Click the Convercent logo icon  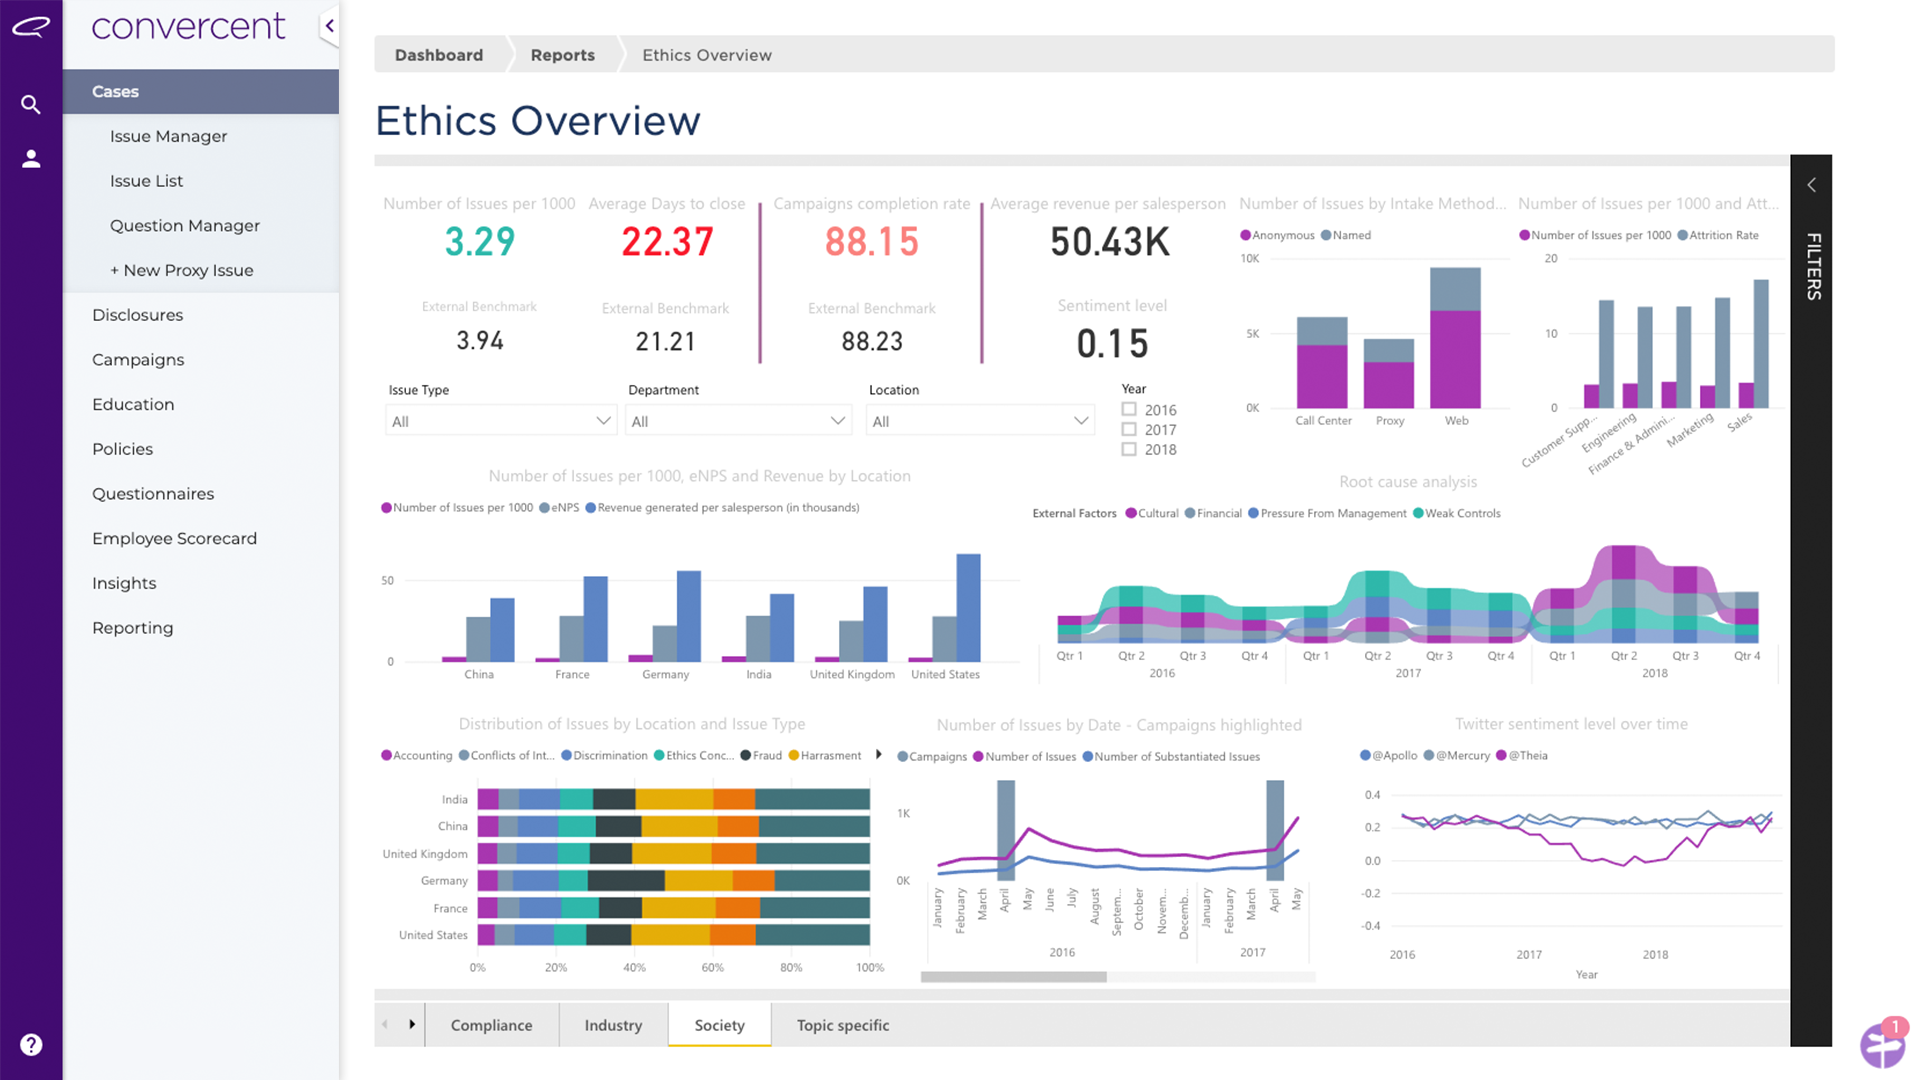pyautogui.click(x=31, y=27)
